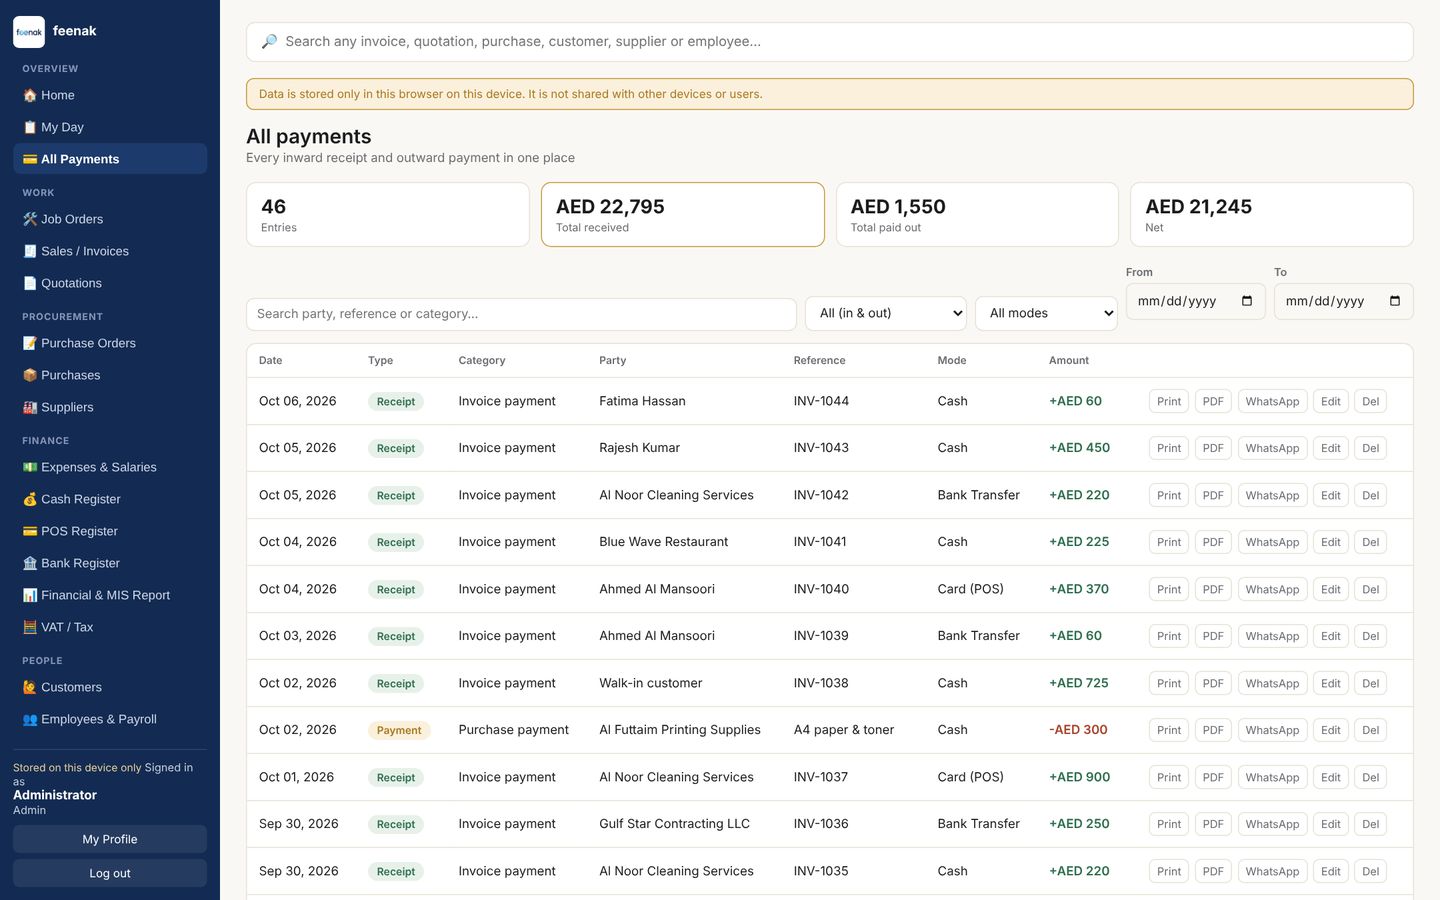Click the My Profile button
The height and width of the screenshot is (900, 1440).
pyautogui.click(x=110, y=839)
